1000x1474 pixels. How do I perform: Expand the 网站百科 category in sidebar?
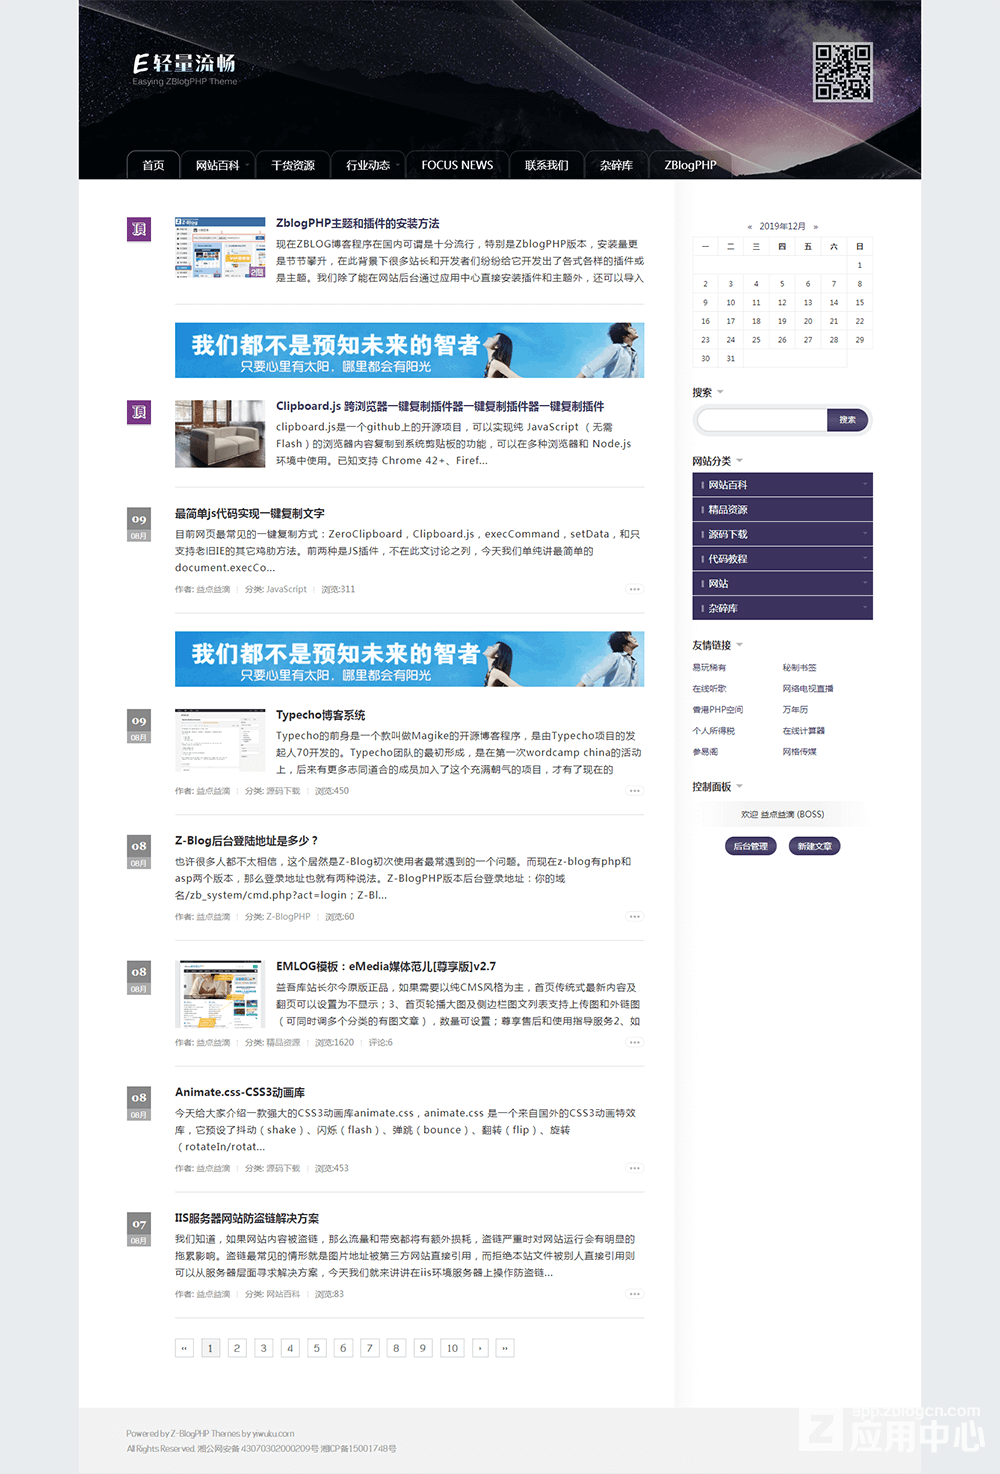[x=864, y=485]
